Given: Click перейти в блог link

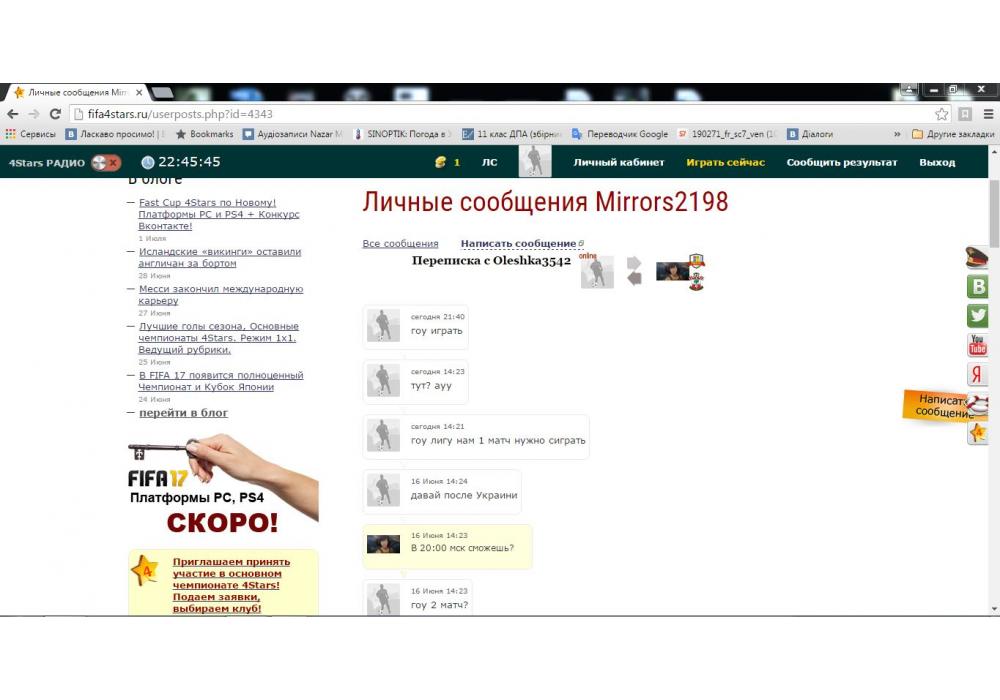Looking at the screenshot, I should pos(183,412).
